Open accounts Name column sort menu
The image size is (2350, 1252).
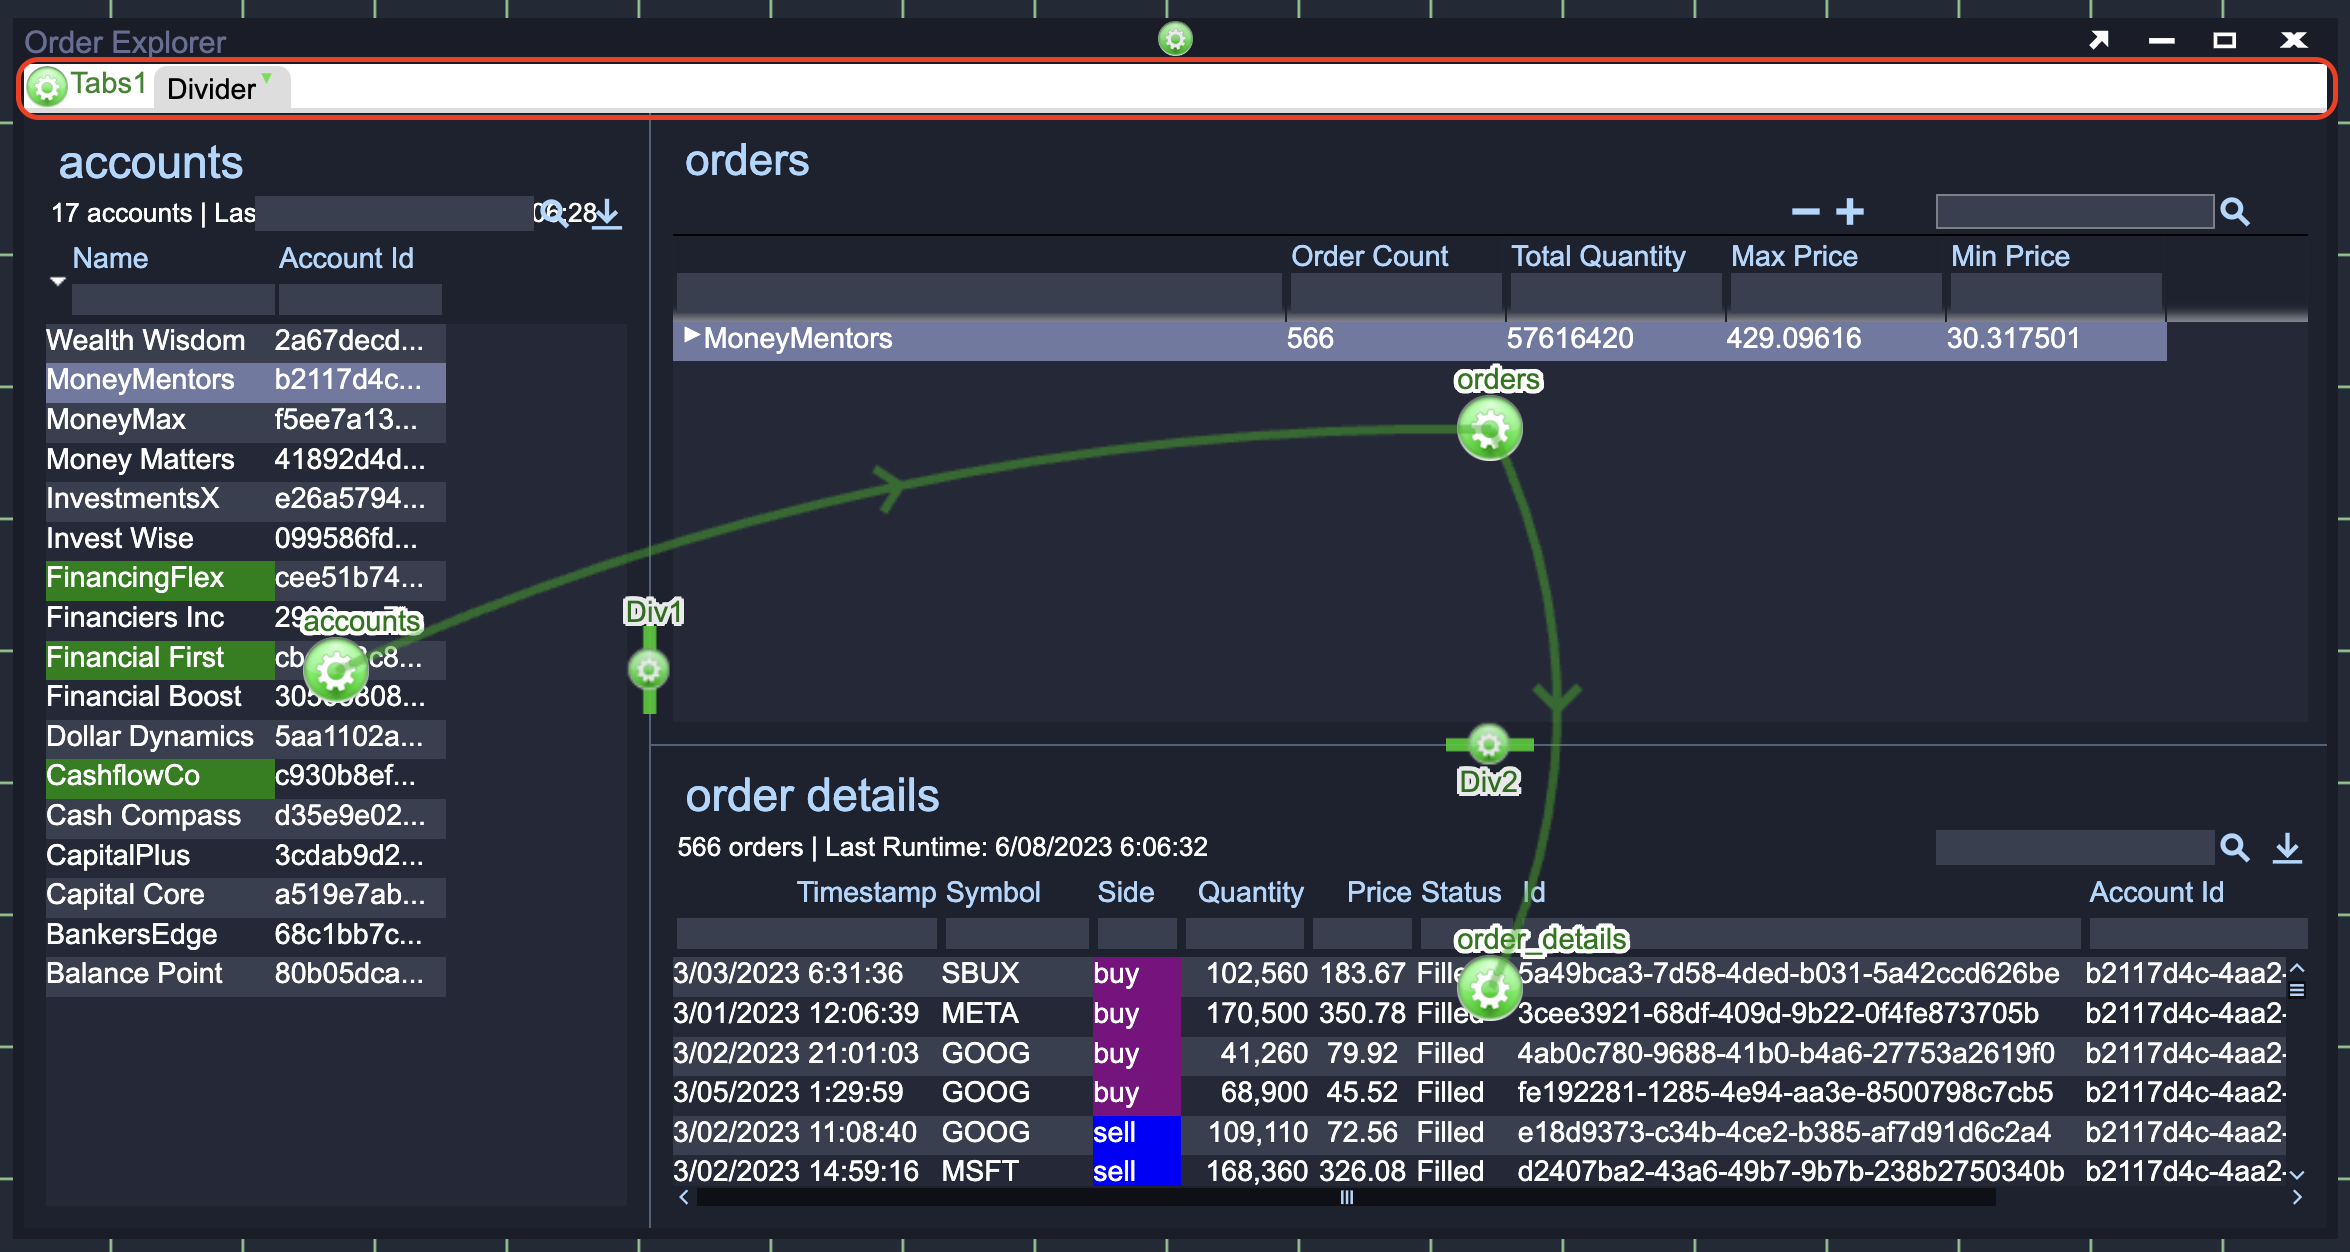click(x=58, y=282)
